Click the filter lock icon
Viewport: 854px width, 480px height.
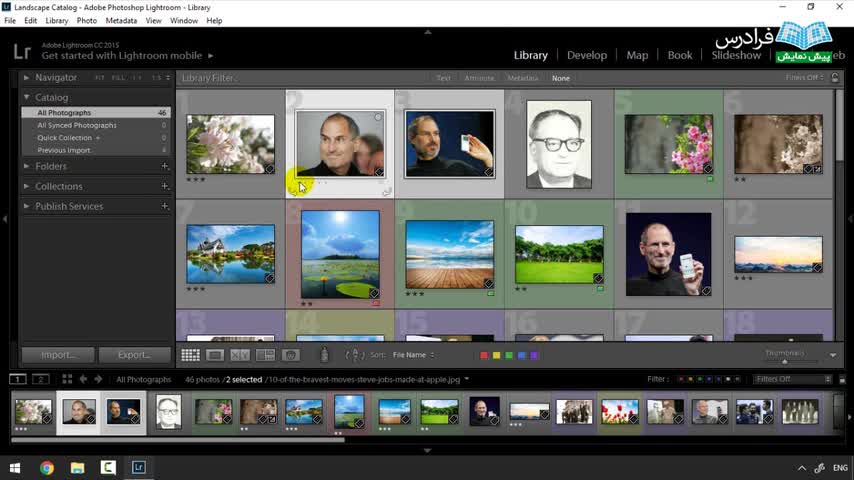(835, 78)
